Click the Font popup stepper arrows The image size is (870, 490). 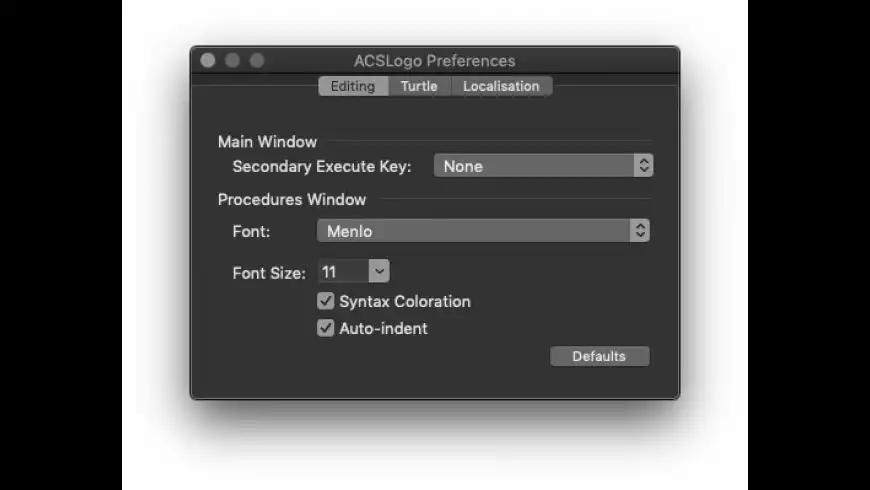click(x=640, y=230)
